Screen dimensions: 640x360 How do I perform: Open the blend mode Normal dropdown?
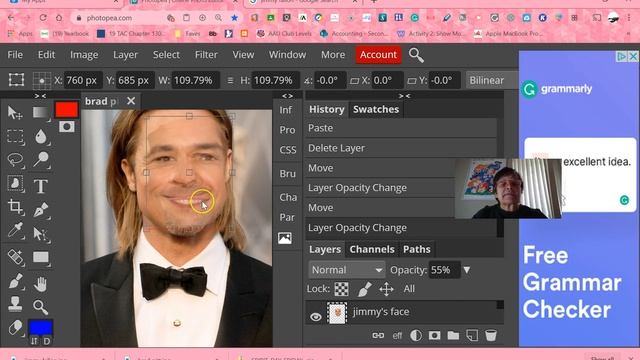click(x=347, y=270)
